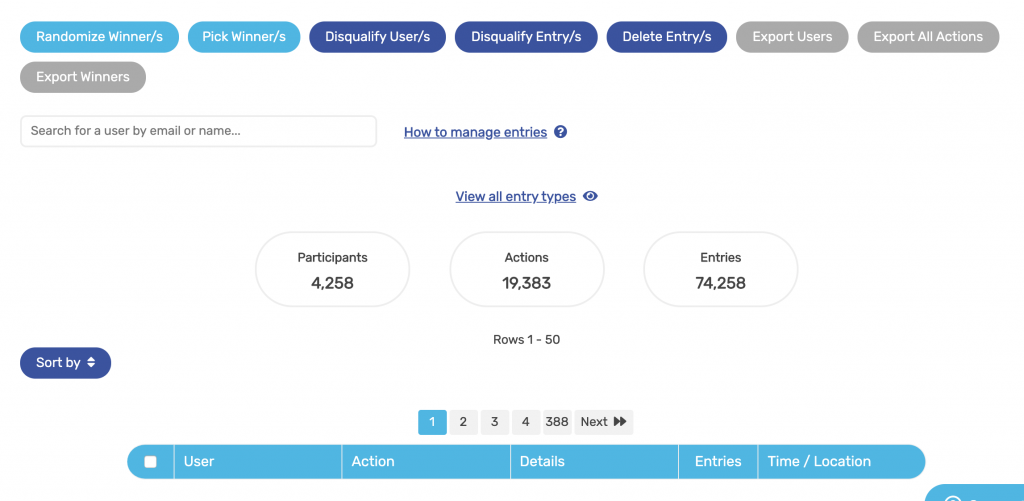1024x501 pixels.
Task: Click Delete Entry/s button
Action: pos(667,37)
